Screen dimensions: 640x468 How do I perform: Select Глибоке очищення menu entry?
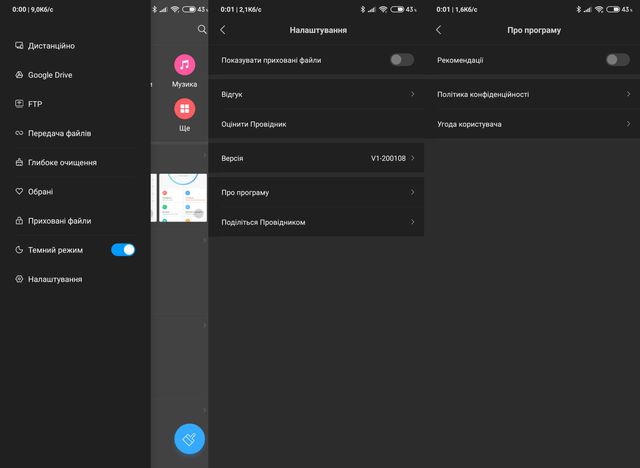[x=62, y=162]
